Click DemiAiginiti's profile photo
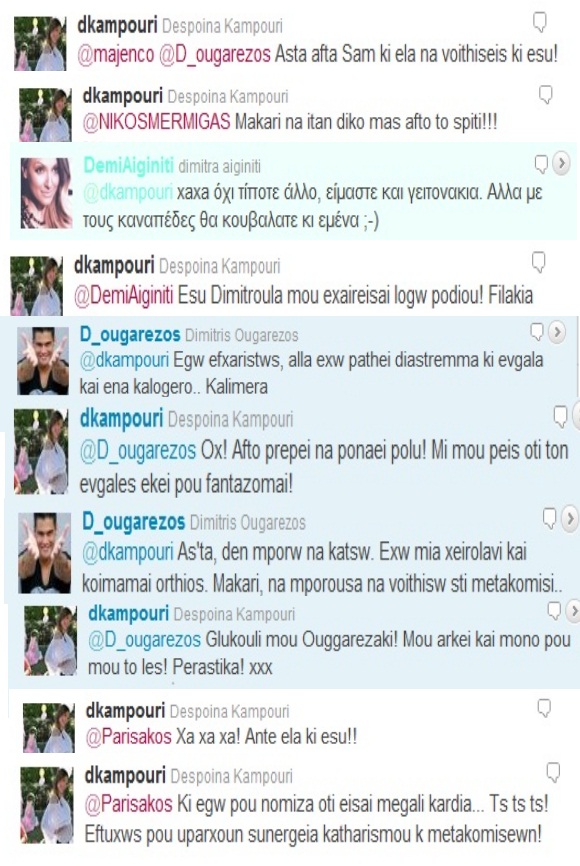 click(x=46, y=193)
